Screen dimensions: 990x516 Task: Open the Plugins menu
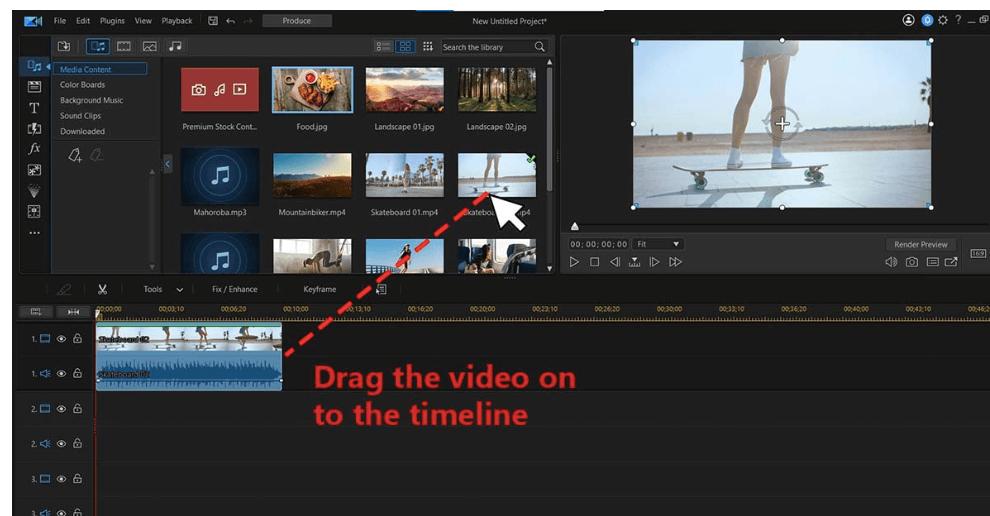point(112,21)
